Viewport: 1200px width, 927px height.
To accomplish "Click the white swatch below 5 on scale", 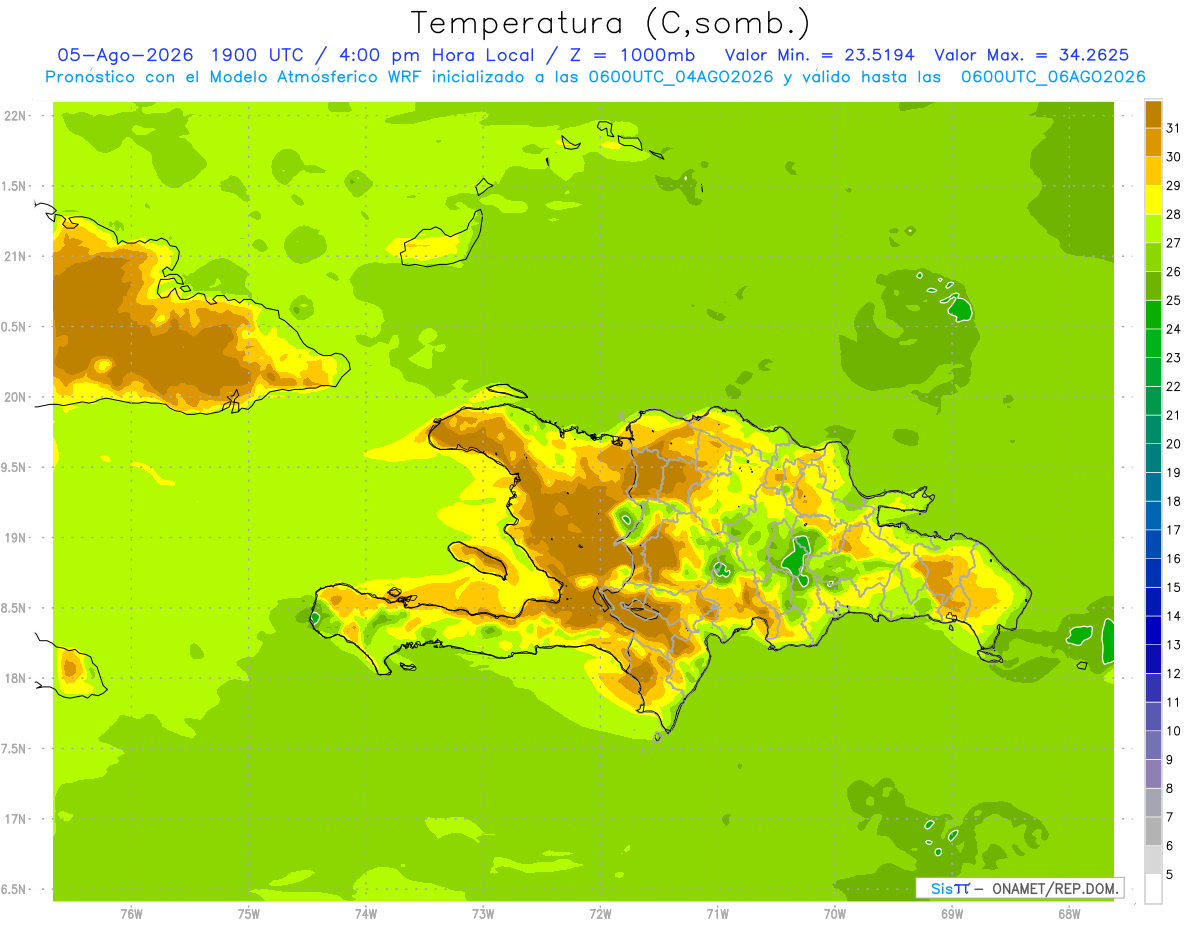I will coord(1153,888).
